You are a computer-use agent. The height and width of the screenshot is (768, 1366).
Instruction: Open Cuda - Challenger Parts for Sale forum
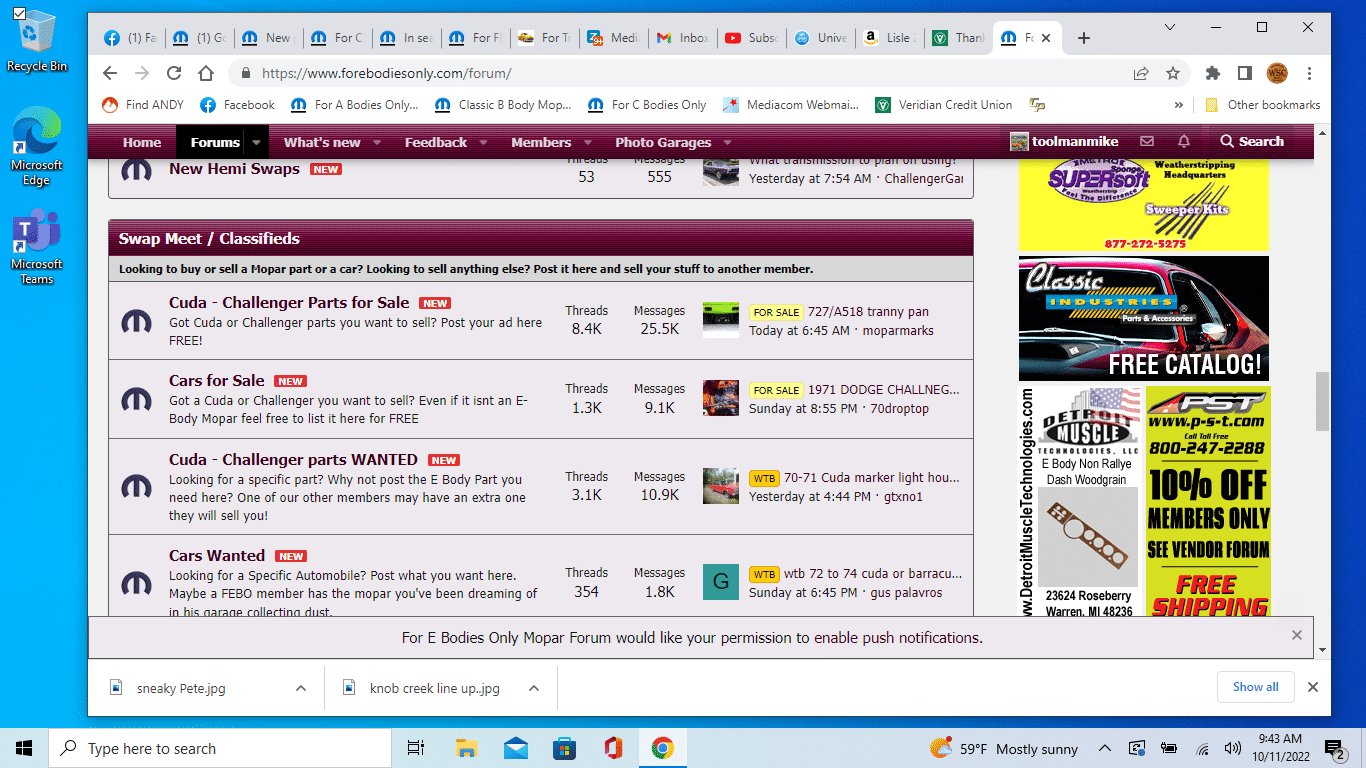point(289,302)
